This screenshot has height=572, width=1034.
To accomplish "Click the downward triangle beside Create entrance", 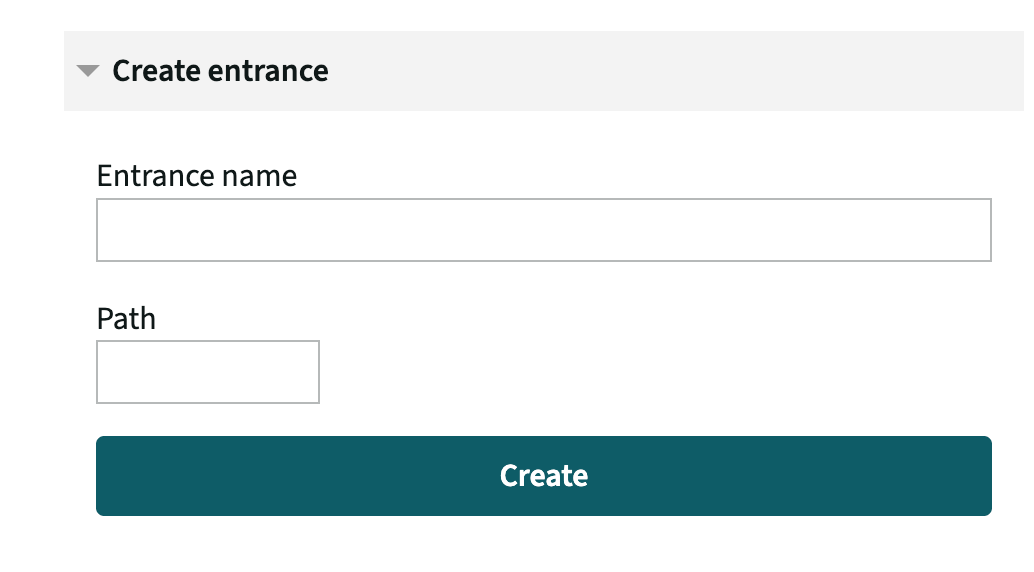I will 88,71.
